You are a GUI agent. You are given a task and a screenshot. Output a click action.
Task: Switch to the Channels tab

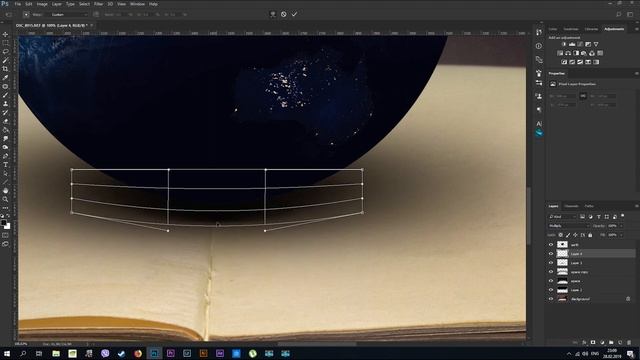coord(571,206)
